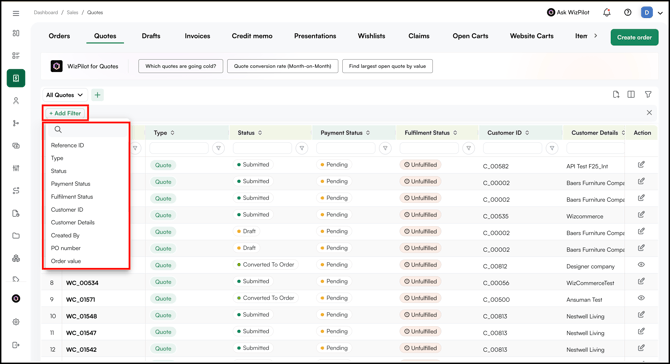This screenshot has height=364, width=670.
Task: Click the filter search field
Action: point(87,130)
